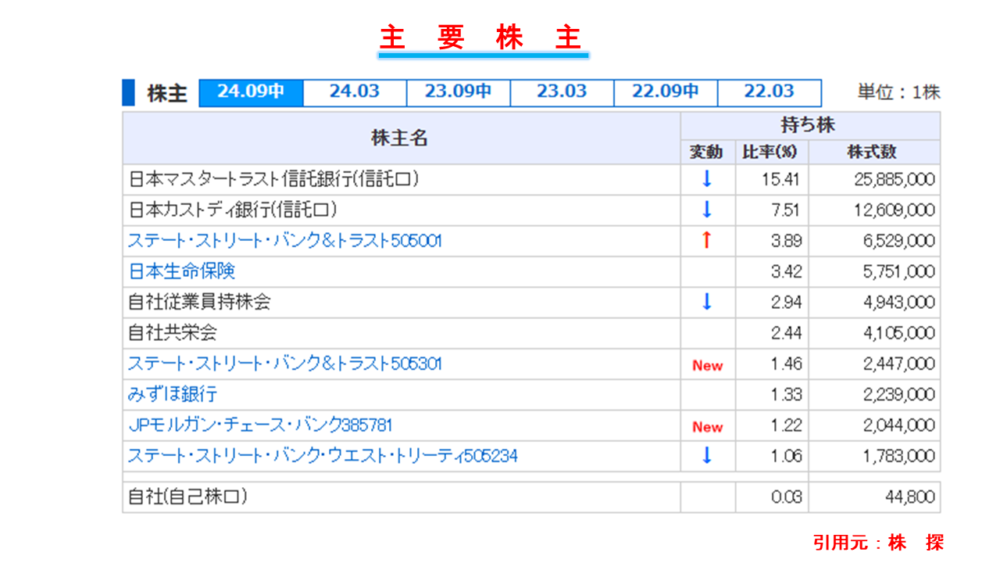
Task: Click share count 4,105,000
Action: point(899,333)
